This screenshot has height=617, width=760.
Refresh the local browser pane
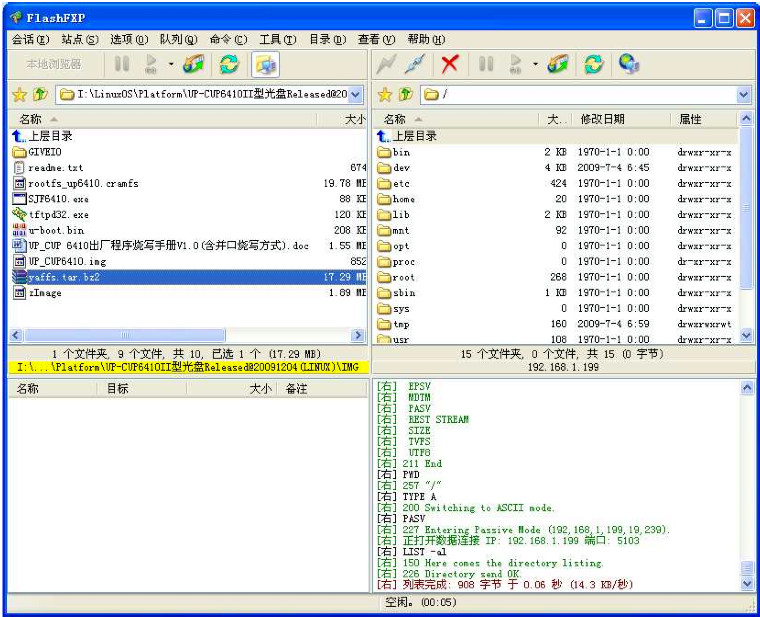pyautogui.click(x=229, y=63)
